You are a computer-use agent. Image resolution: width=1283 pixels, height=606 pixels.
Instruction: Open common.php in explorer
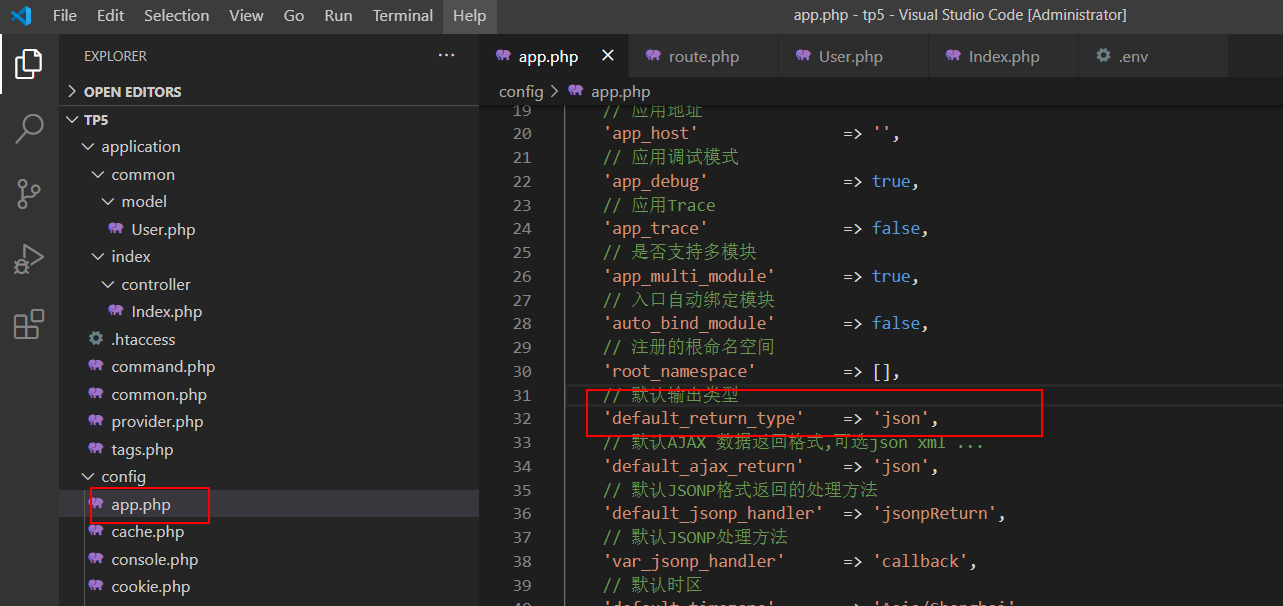tap(269, 394)
